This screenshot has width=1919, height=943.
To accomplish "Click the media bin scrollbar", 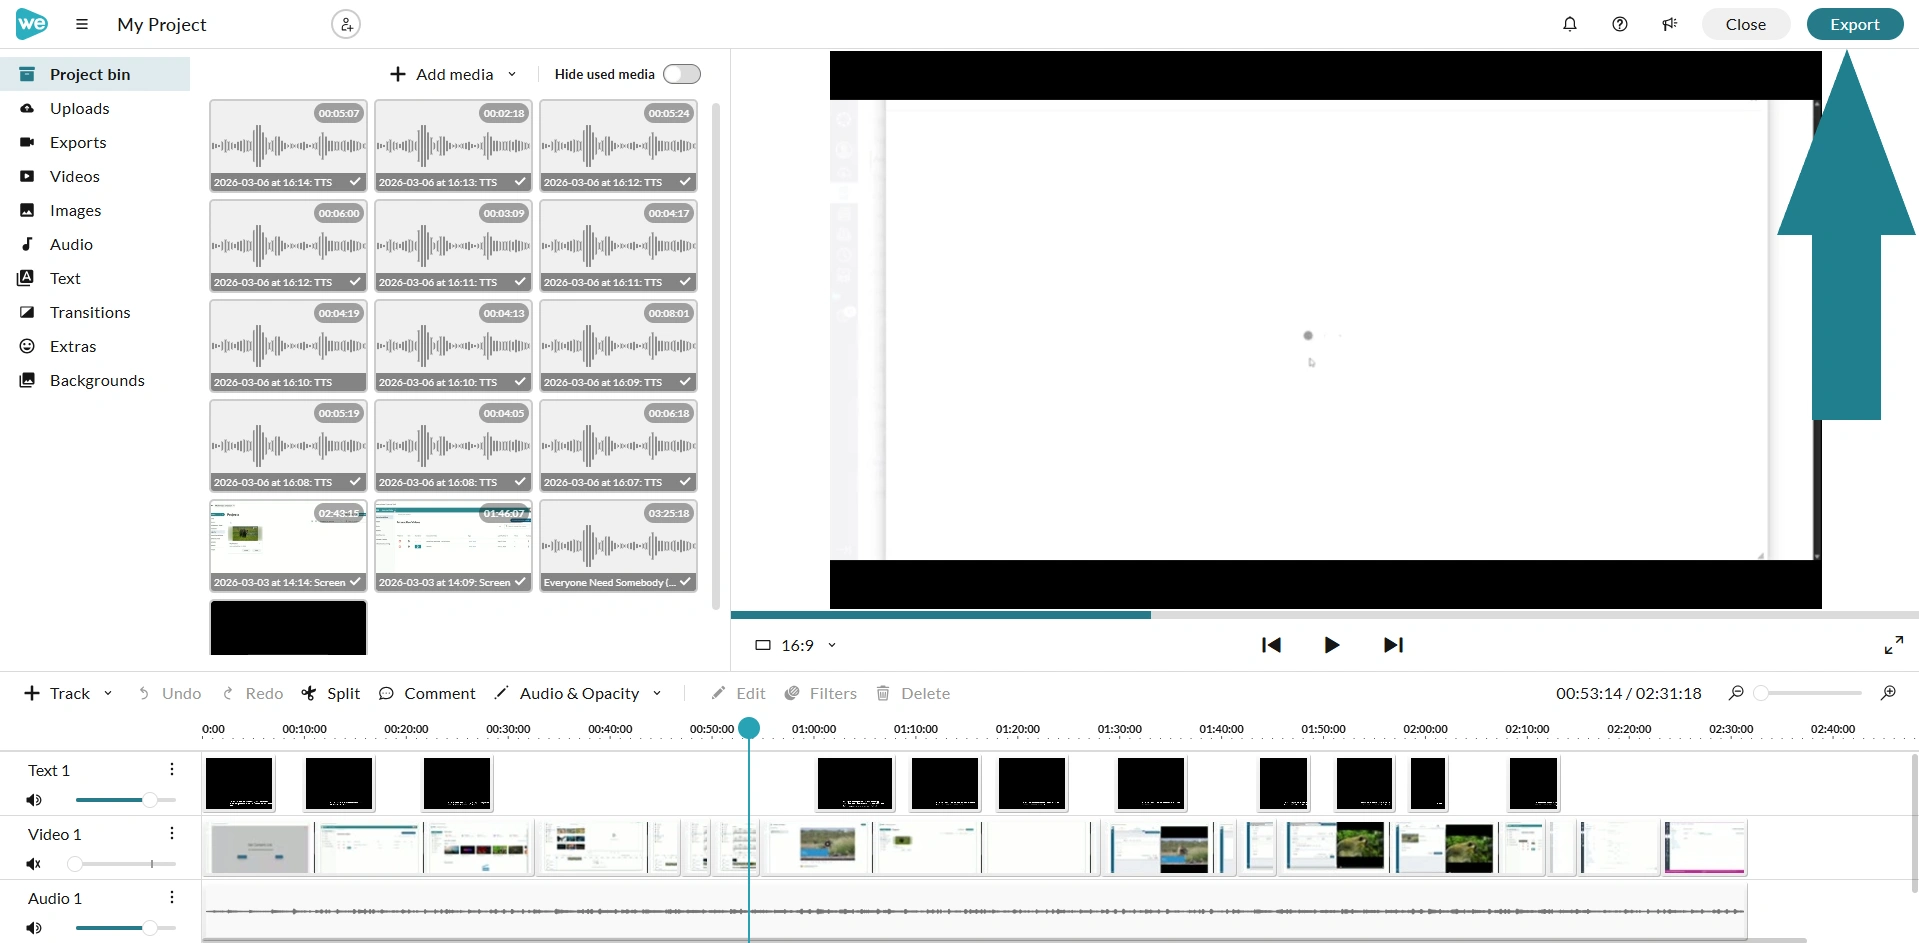I will pyautogui.click(x=716, y=355).
